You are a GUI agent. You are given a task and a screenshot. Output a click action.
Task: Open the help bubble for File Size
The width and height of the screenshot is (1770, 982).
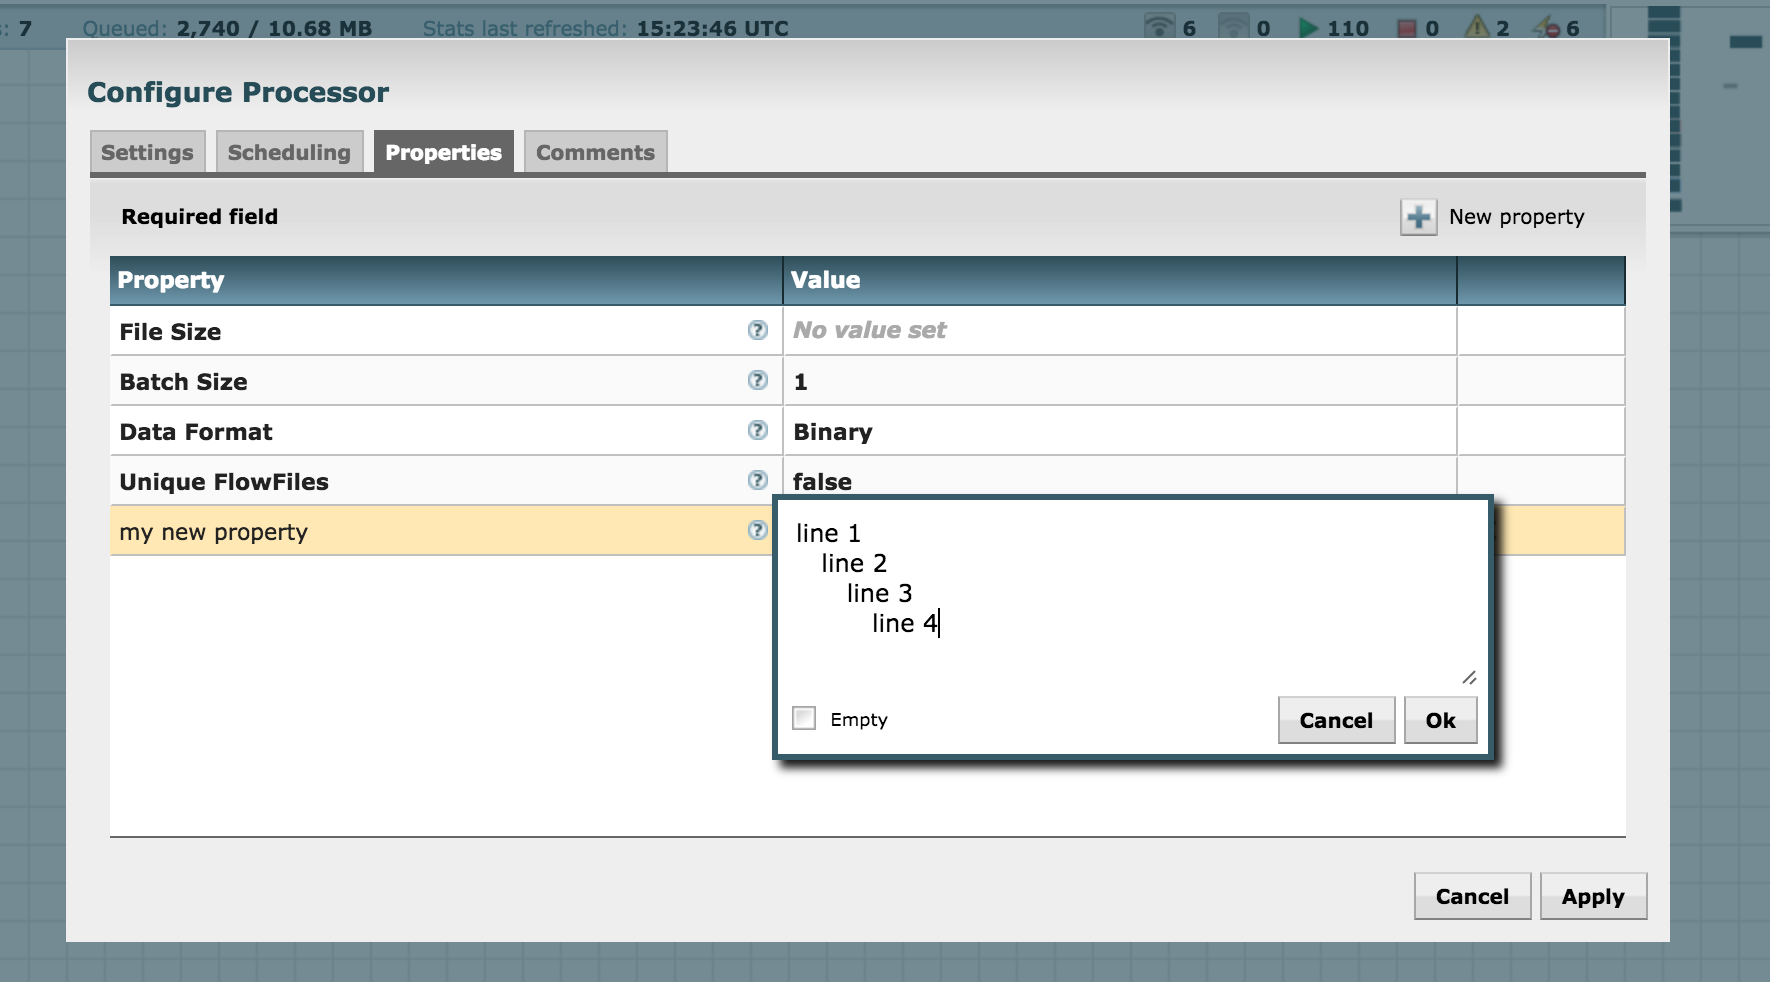click(758, 330)
